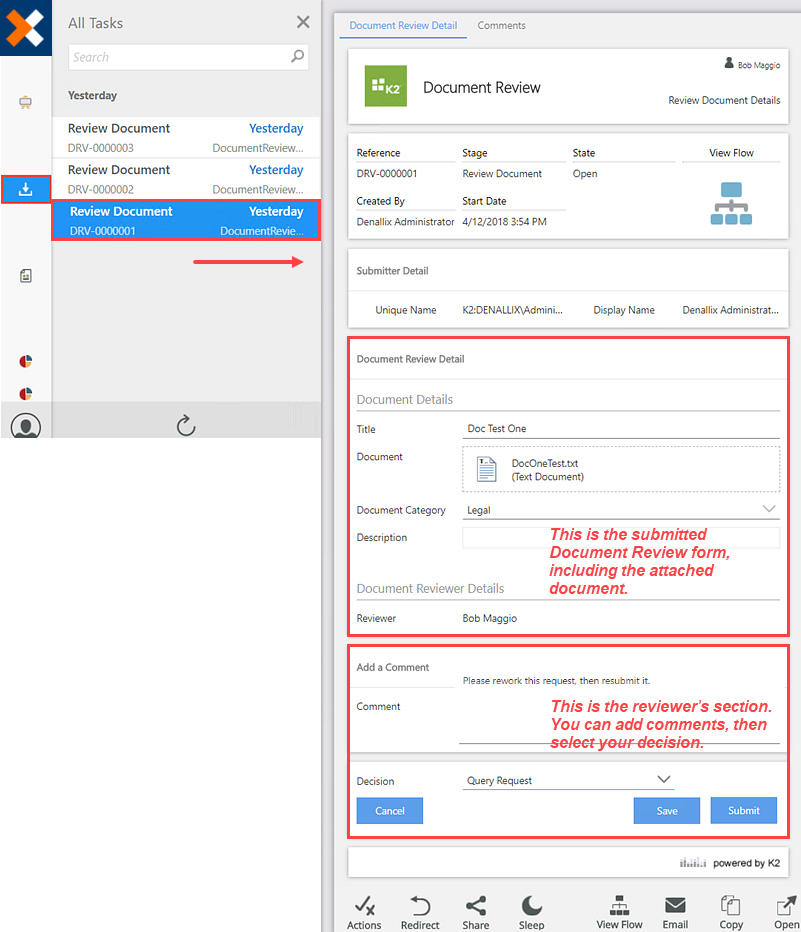The width and height of the screenshot is (801, 932).
Task: Click the Display Name value Denallix Administrat...
Action: (730, 310)
